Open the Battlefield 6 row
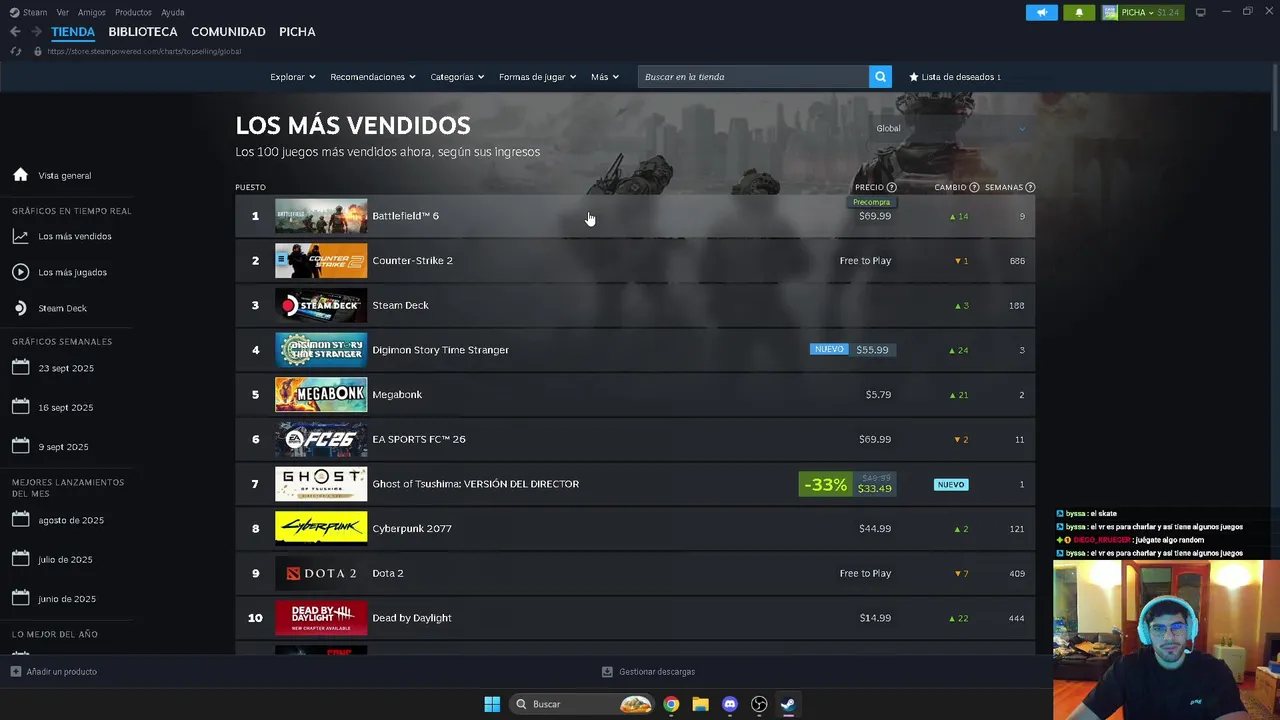The width and height of the screenshot is (1280, 720). [x=635, y=216]
